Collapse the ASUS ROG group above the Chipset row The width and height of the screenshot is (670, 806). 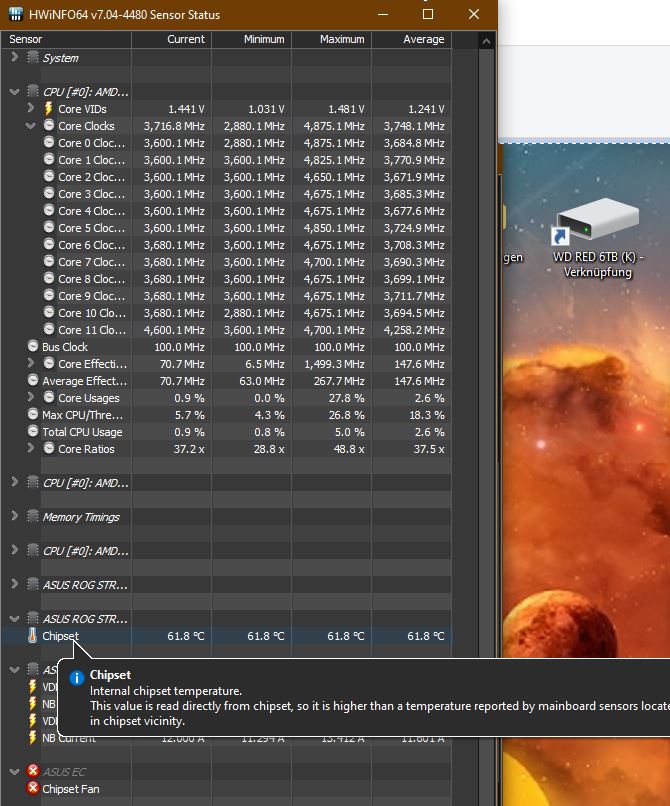pyautogui.click(x=14, y=618)
